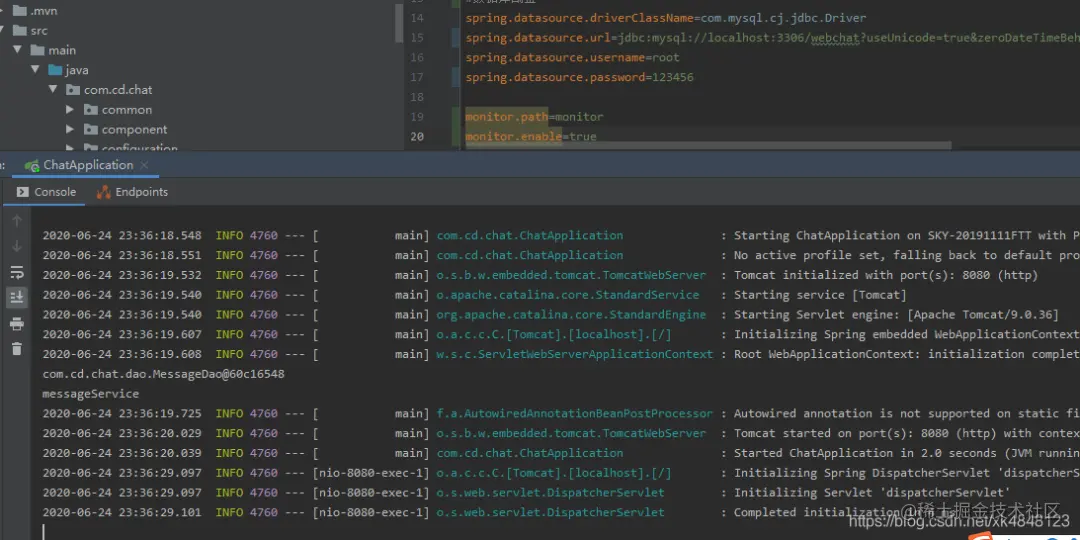Click the Console tab icon
Screen dimensions: 1080x540
23,192
